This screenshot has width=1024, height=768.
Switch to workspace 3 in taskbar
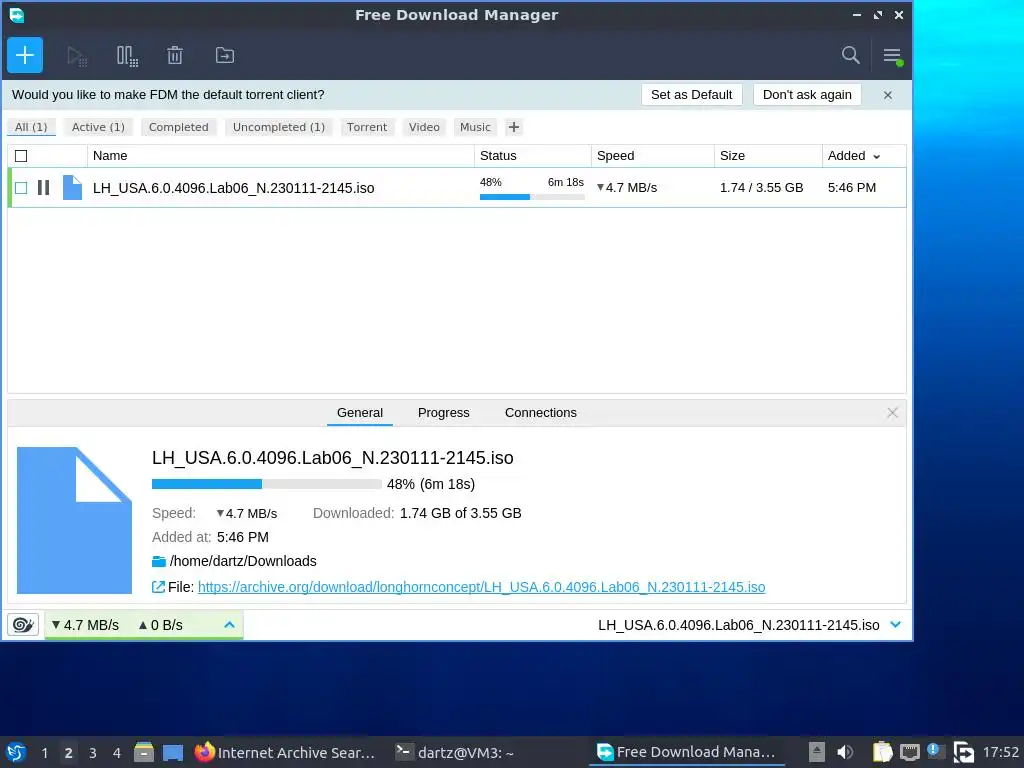pyautogui.click(x=93, y=753)
